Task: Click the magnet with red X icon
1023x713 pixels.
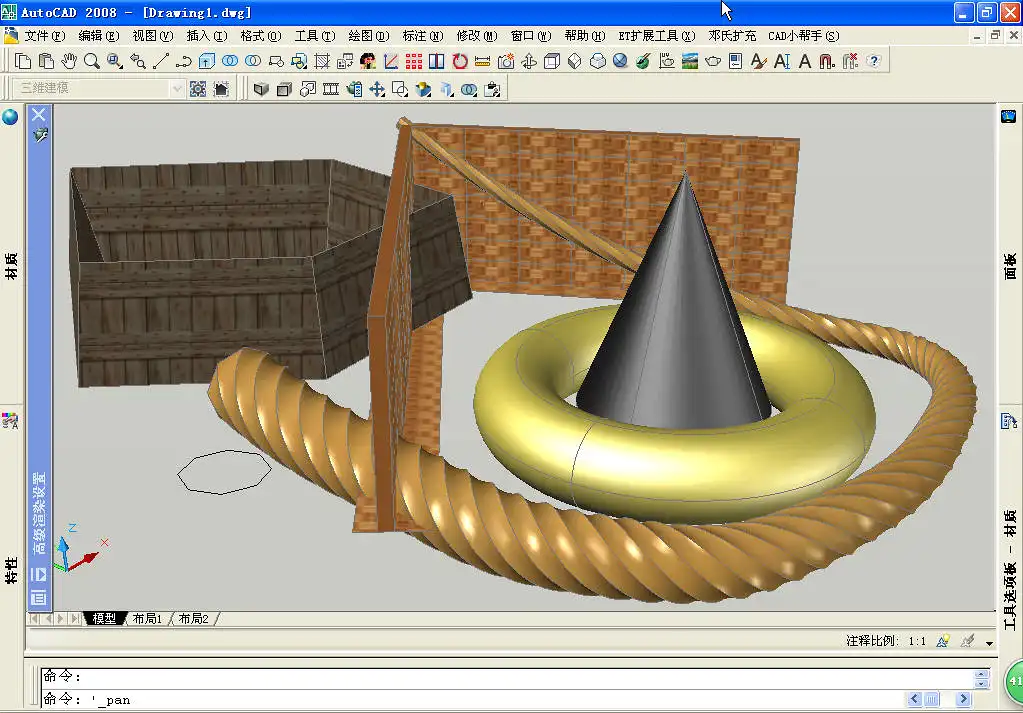Action: click(x=850, y=61)
